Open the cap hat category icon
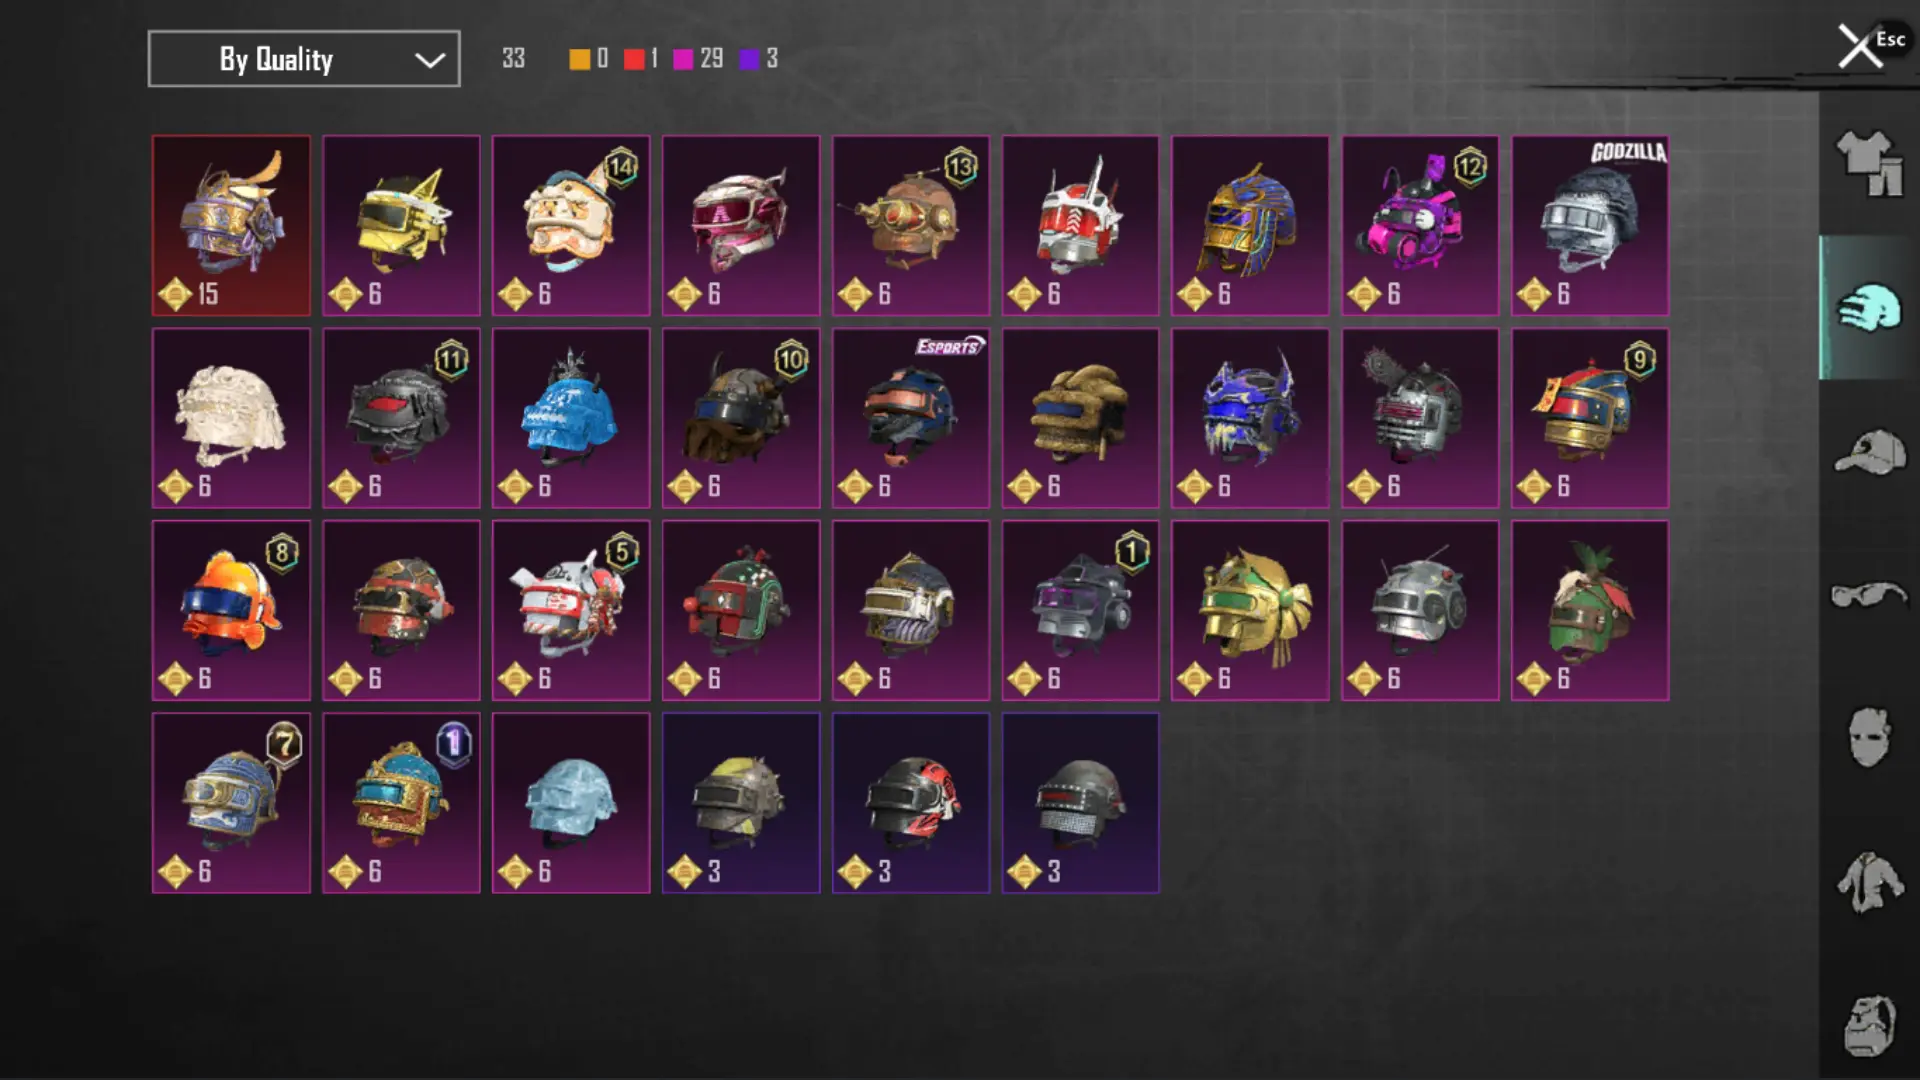This screenshot has width=1920, height=1080. [1868, 452]
